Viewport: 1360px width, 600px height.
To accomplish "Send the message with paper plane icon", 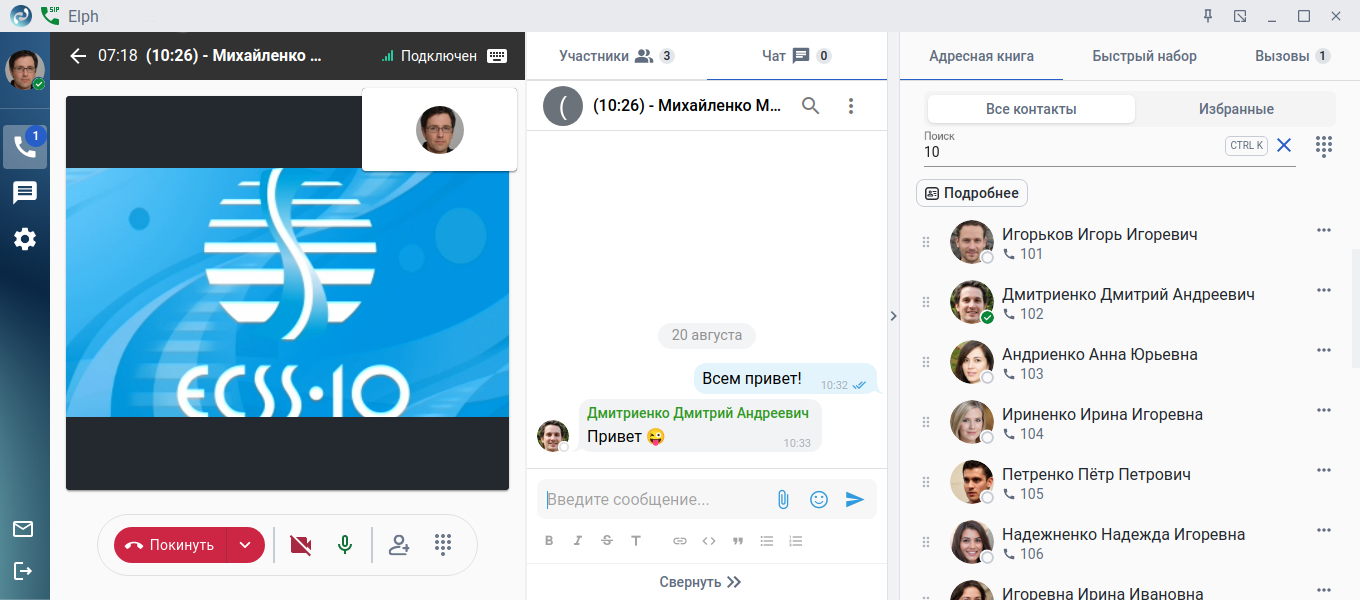I will tap(854, 499).
